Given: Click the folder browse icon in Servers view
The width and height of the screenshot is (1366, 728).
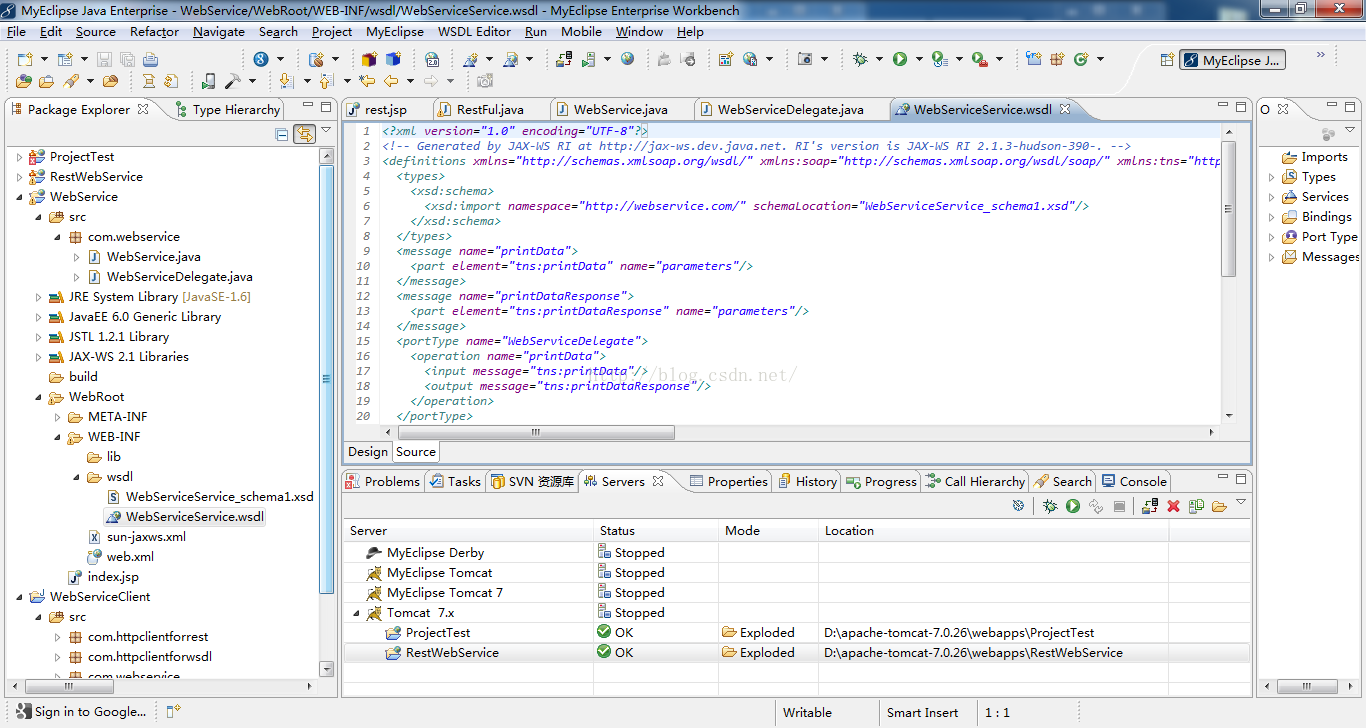Looking at the screenshot, I should (x=1219, y=506).
